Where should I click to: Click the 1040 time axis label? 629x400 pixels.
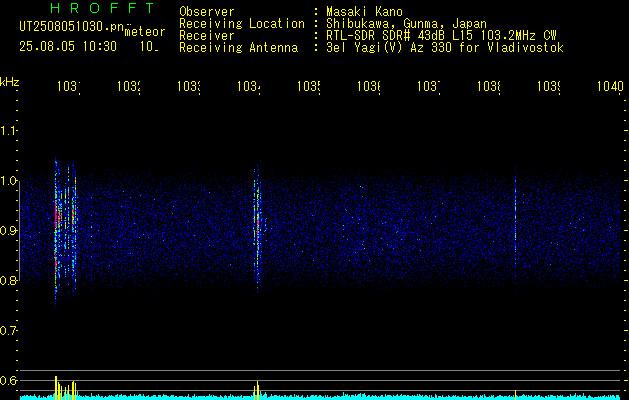point(610,86)
